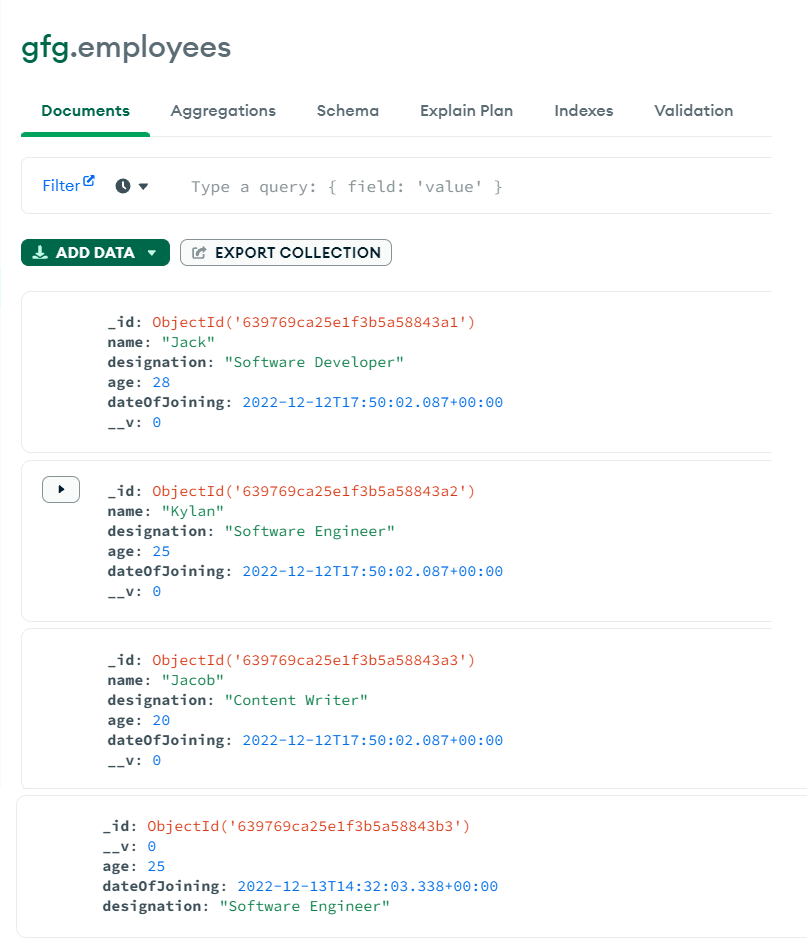Screen dimensions: 808x938
Task: Click the gfg database name in the title
Action: 44,48
